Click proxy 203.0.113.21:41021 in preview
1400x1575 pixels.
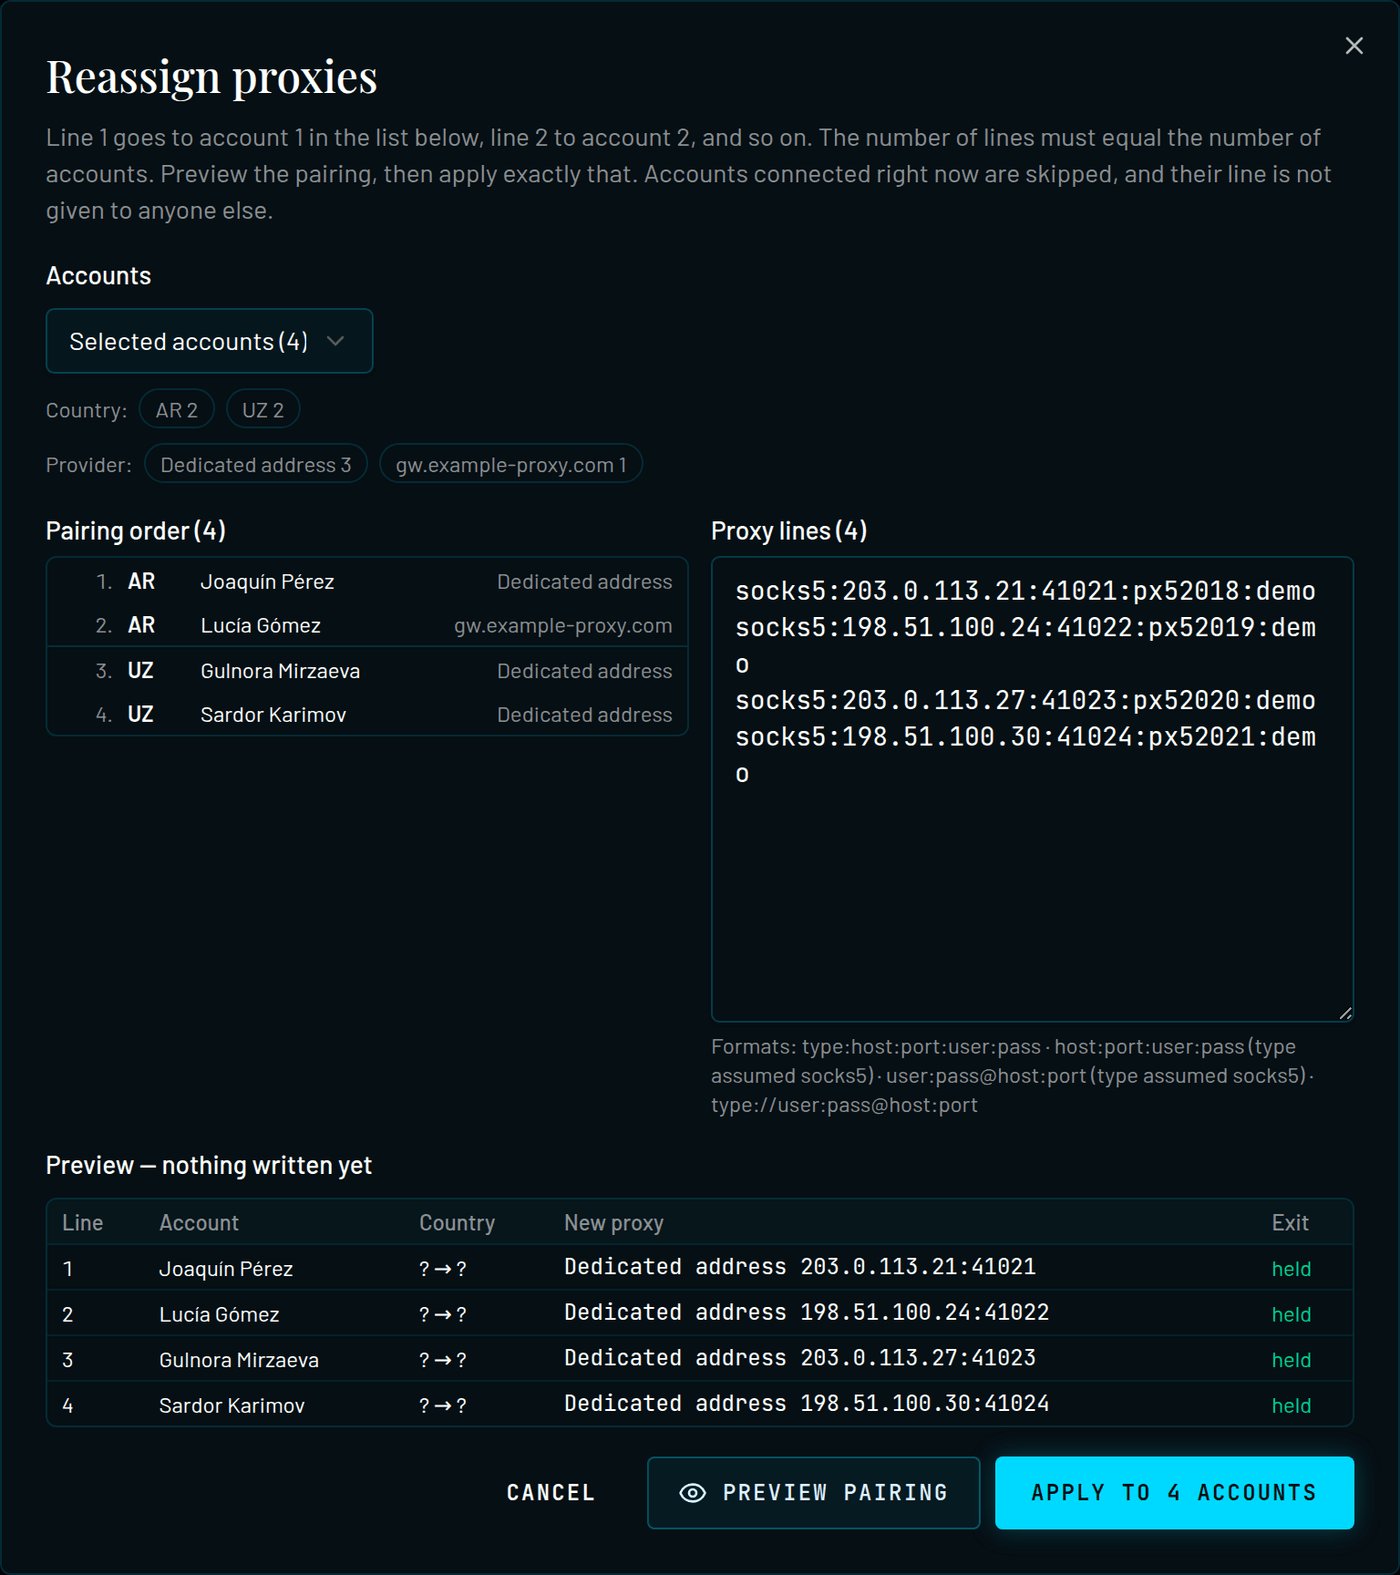(918, 1267)
